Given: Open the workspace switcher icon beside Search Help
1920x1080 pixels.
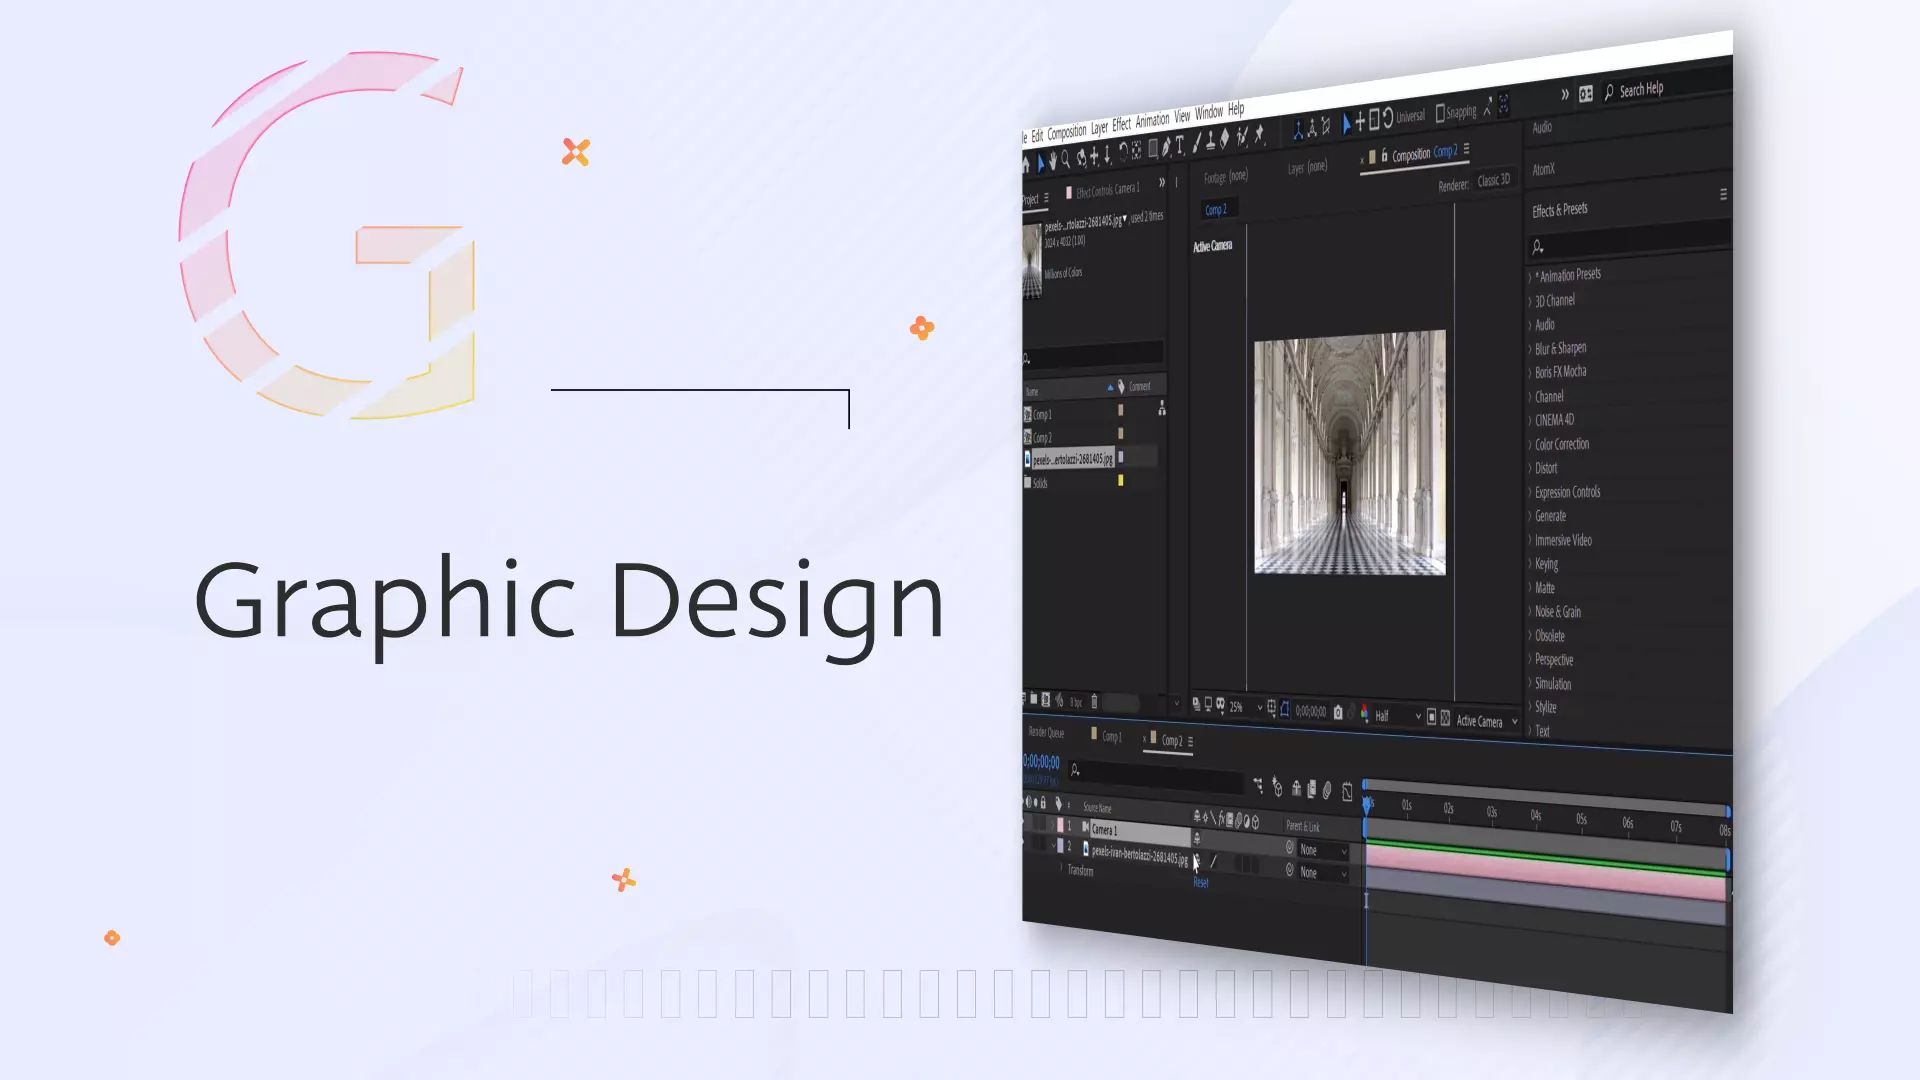Looking at the screenshot, I should [1586, 94].
